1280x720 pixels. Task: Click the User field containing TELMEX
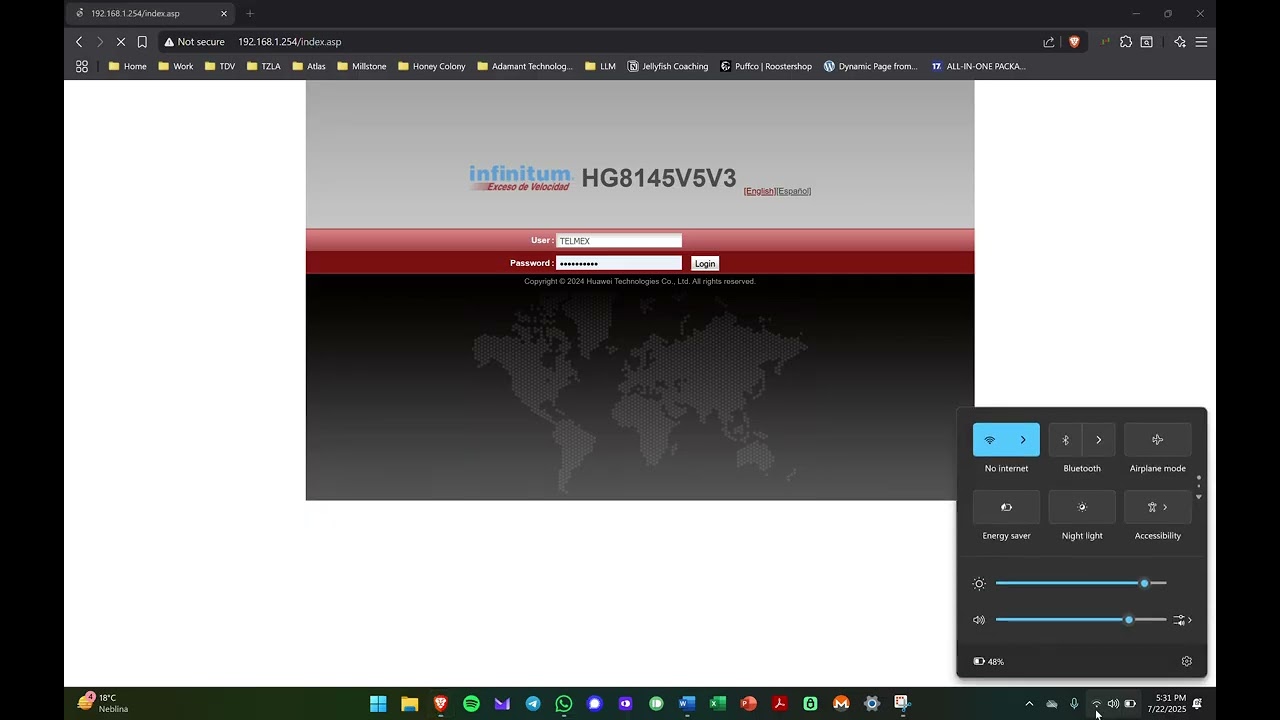(619, 241)
